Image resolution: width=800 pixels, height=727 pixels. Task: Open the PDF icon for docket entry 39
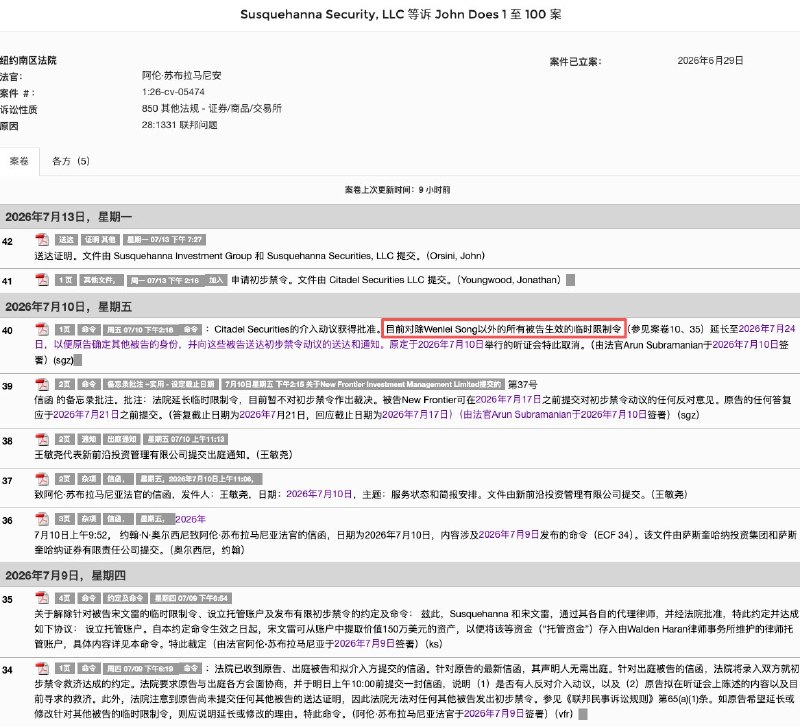point(42,384)
